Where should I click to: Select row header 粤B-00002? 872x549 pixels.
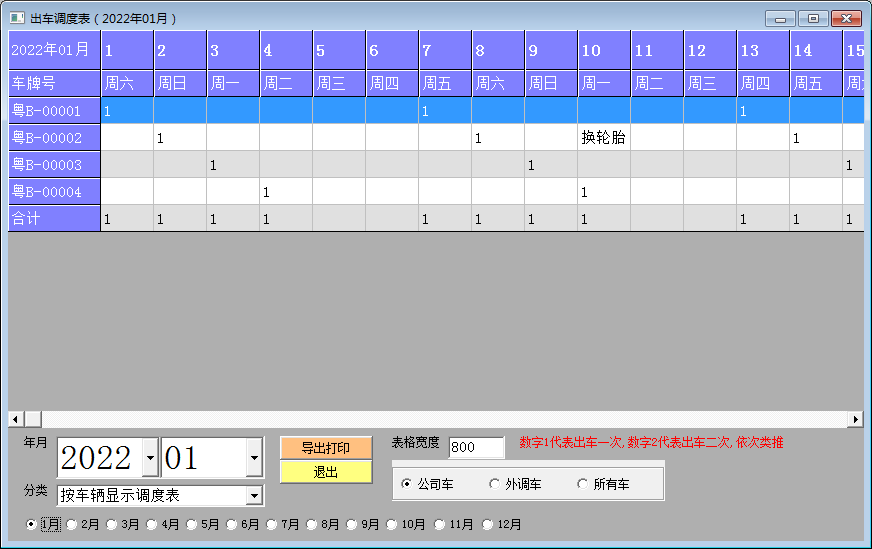point(54,137)
